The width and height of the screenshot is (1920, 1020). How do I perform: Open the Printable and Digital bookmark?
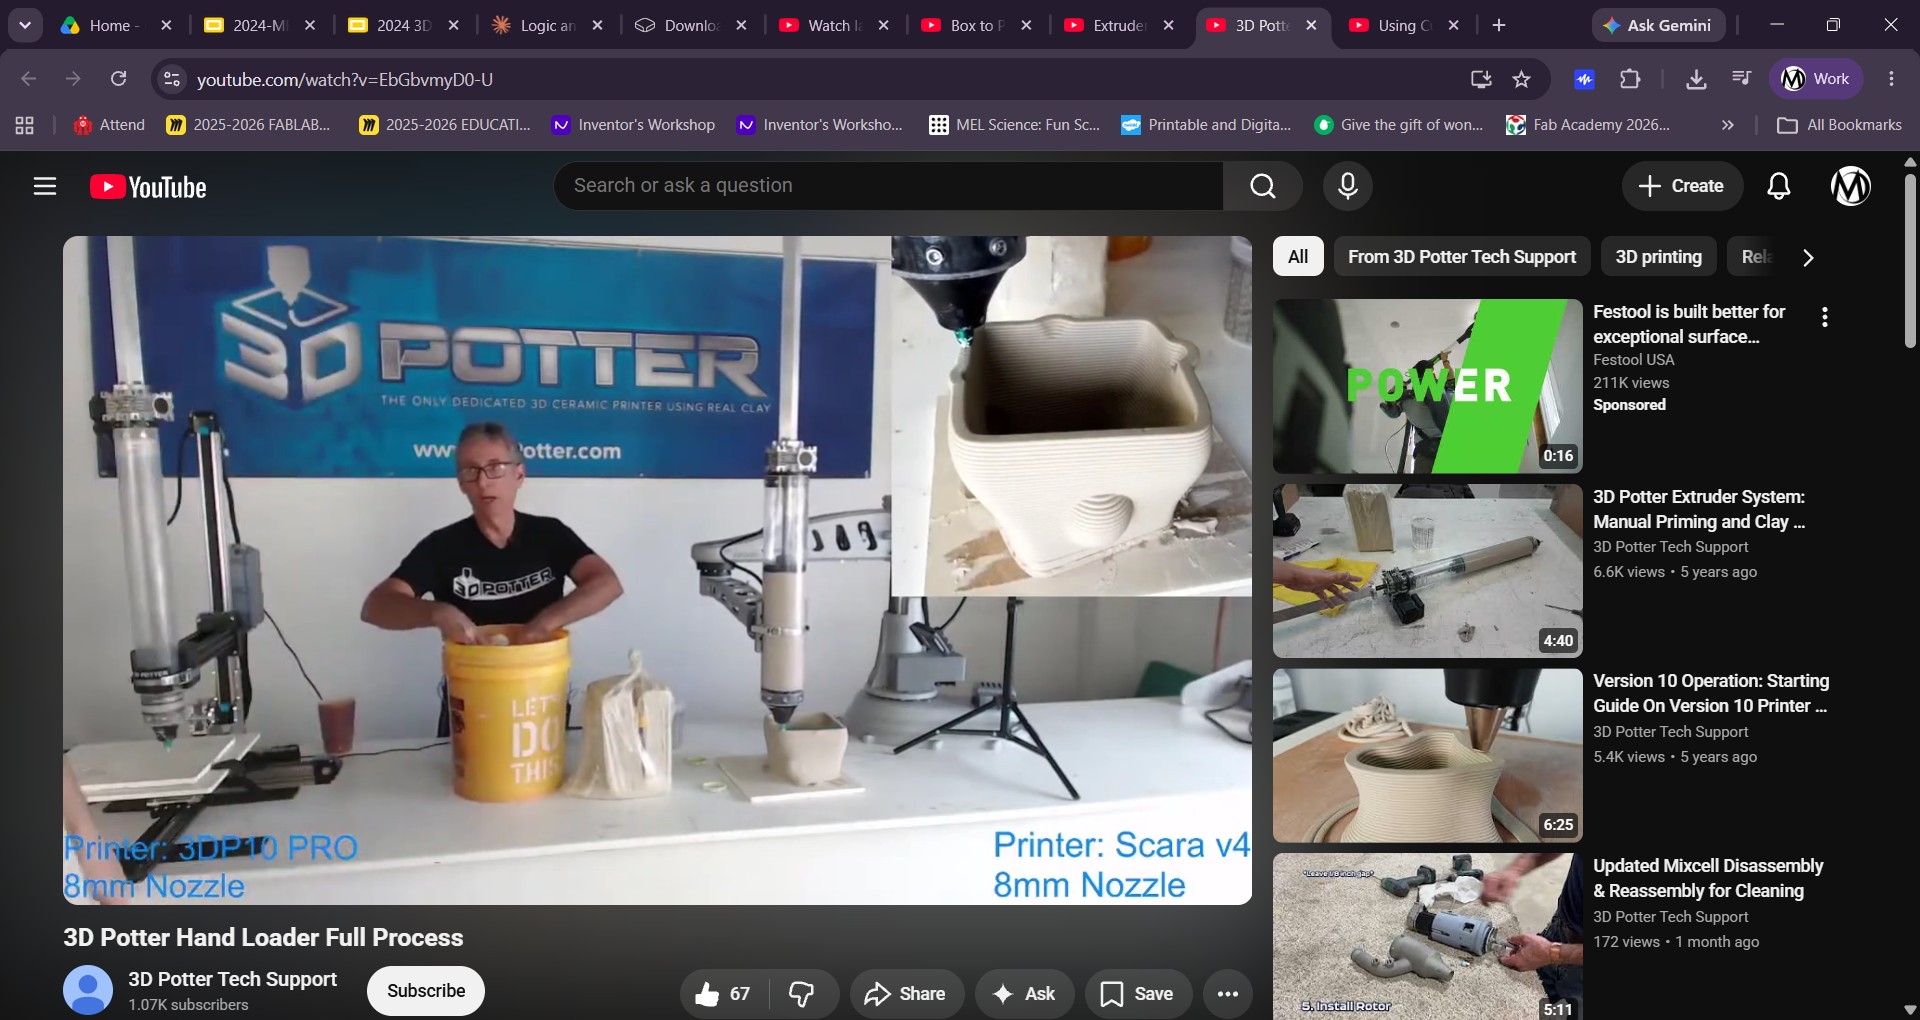(1206, 125)
